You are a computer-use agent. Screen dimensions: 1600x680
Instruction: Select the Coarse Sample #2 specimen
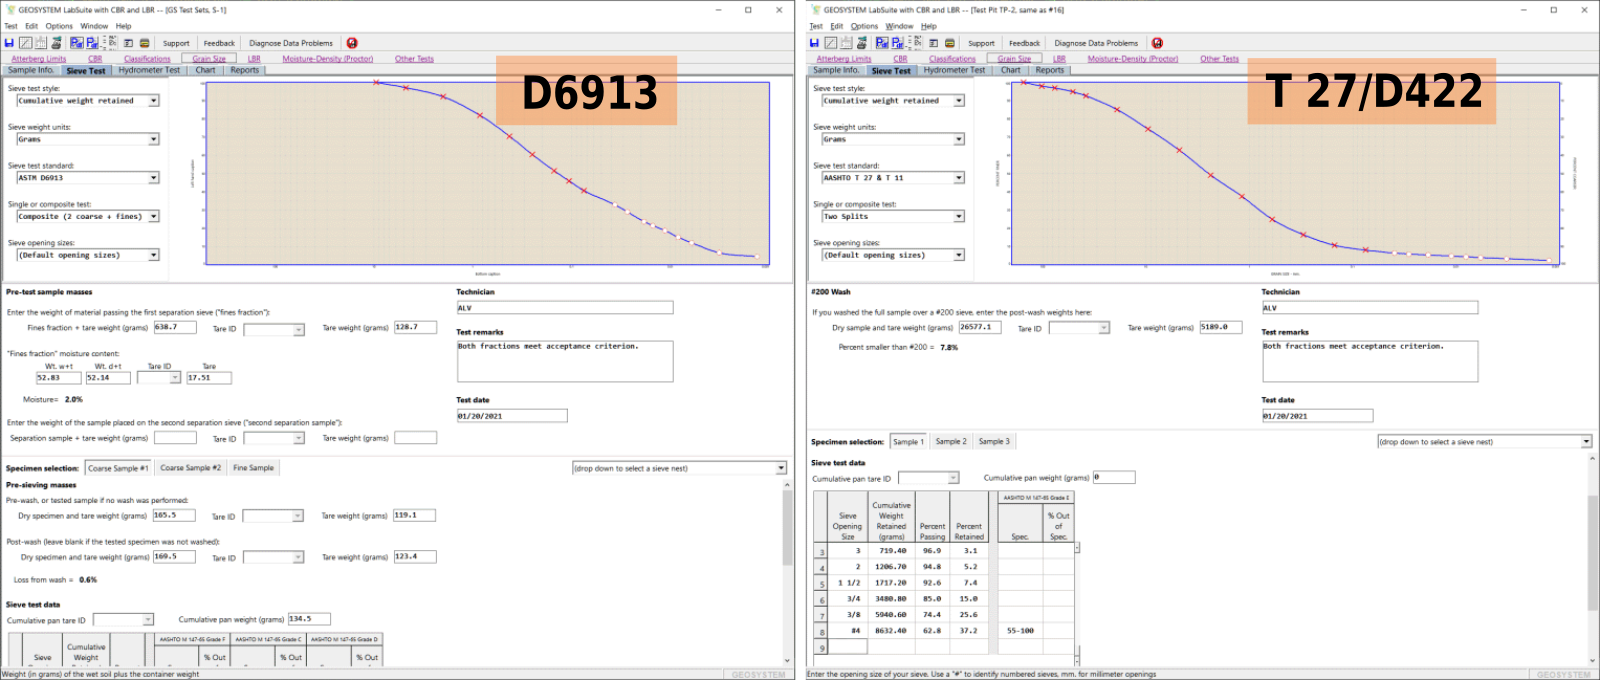190,468
